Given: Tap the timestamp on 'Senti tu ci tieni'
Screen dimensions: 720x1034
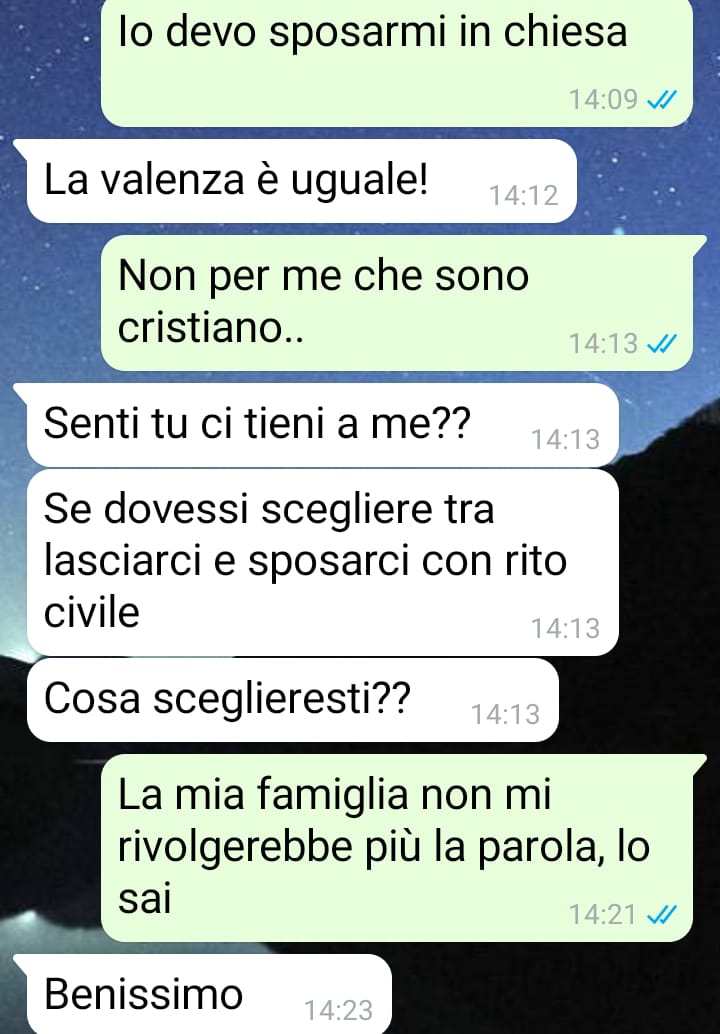Looking at the screenshot, I should click(566, 440).
